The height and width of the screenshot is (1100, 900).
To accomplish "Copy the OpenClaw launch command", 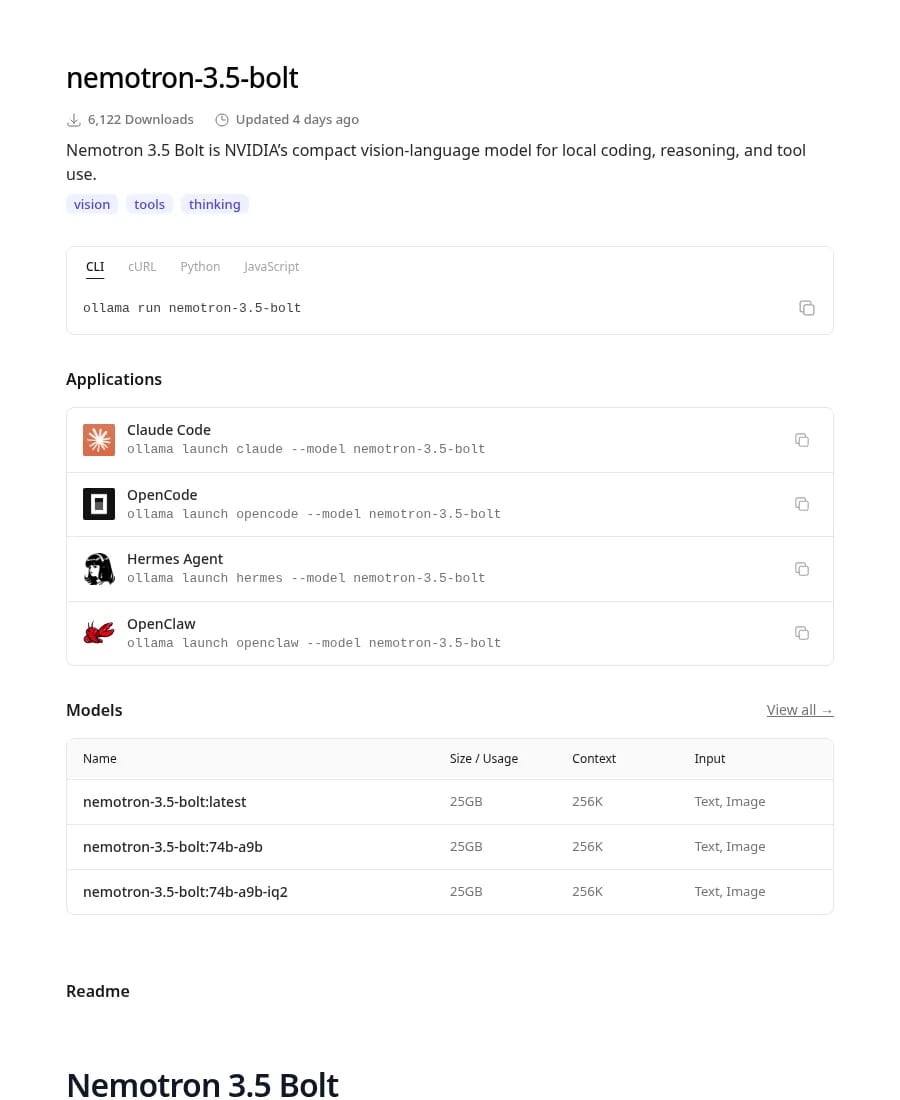I will pyautogui.click(x=802, y=633).
